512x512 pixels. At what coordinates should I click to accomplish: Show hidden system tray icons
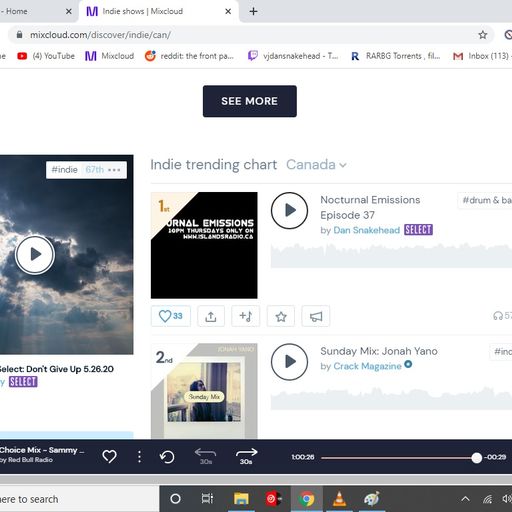pos(465,499)
